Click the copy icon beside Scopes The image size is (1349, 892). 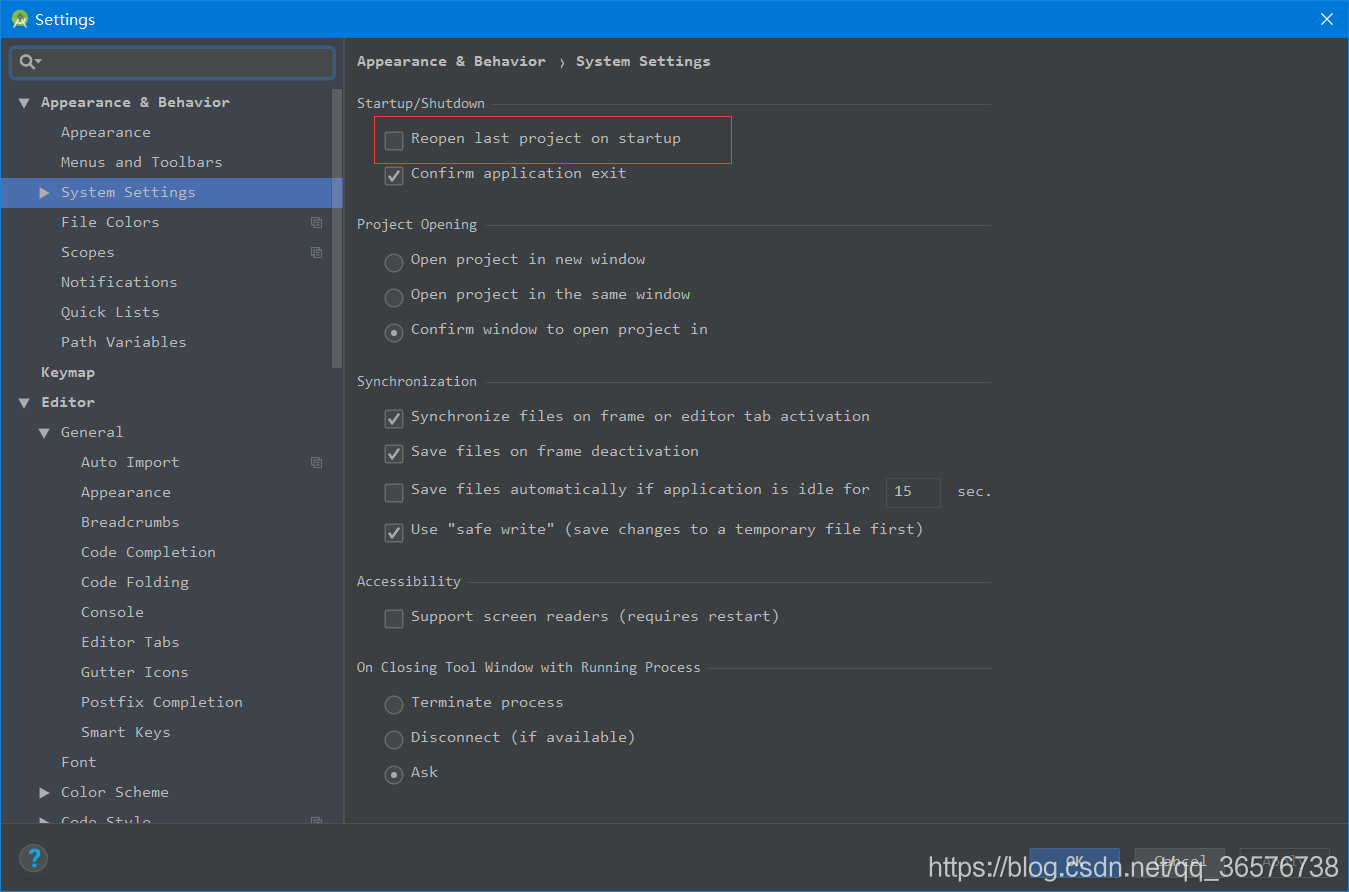pos(316,252)
